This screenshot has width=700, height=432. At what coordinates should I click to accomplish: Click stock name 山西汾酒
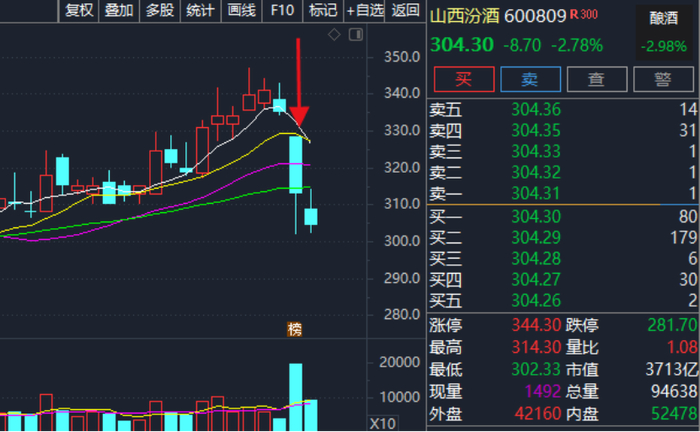click(x=464, y=17)
